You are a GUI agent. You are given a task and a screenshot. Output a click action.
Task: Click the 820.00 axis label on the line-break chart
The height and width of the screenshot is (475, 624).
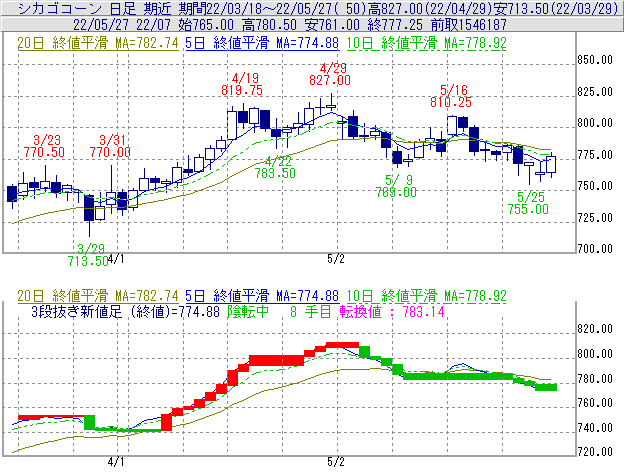coord(595,329)
